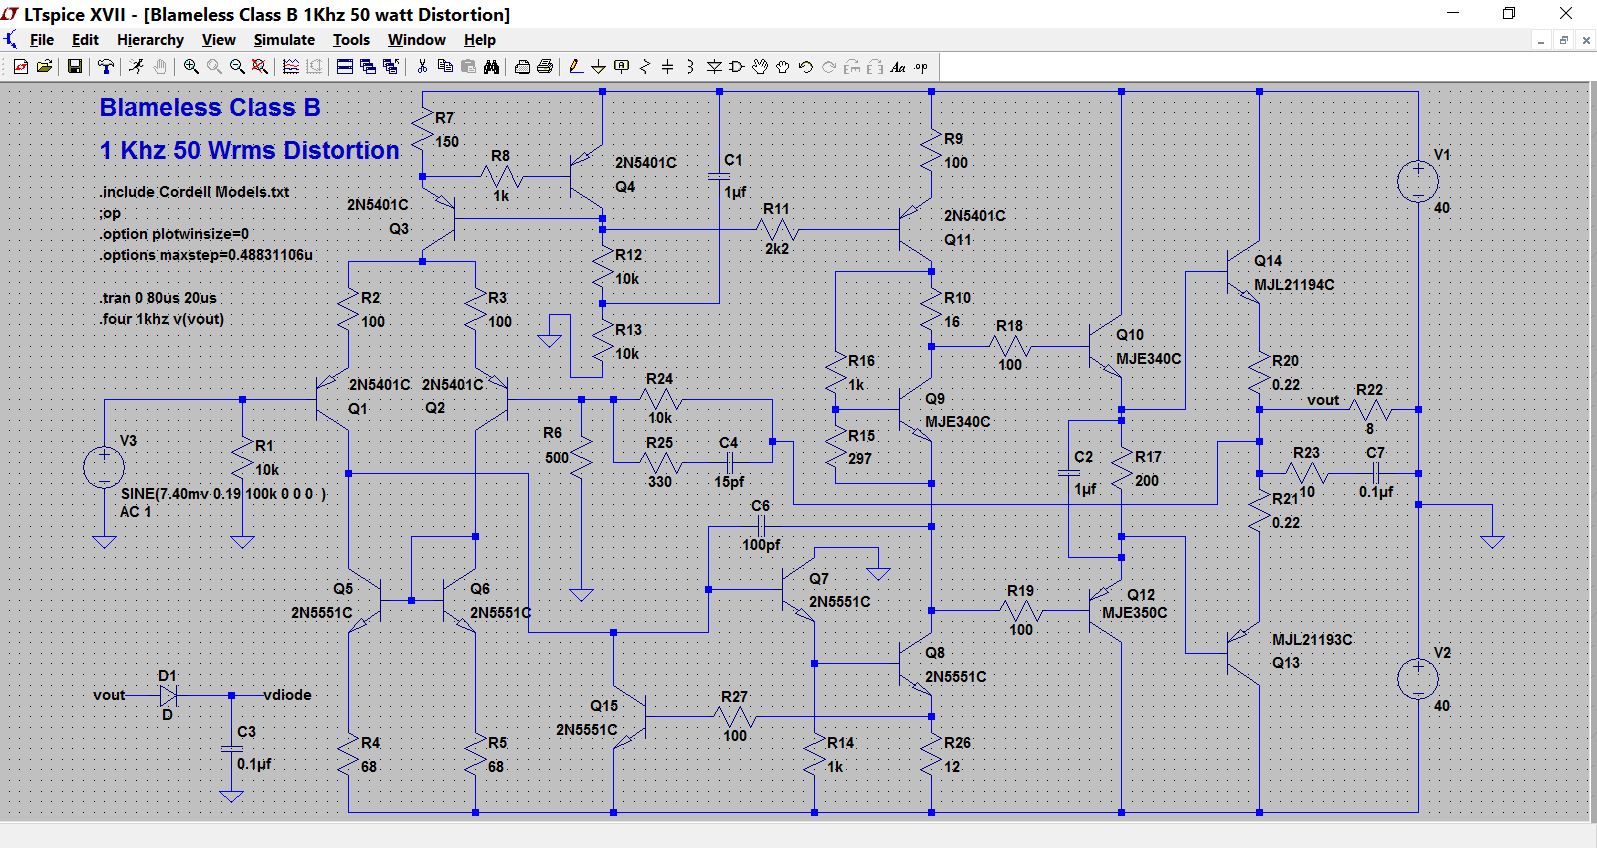The width and height of the screenshot is (1597, 848).
Task: Click the V3 sine source symbol
Action: (104, 468)
